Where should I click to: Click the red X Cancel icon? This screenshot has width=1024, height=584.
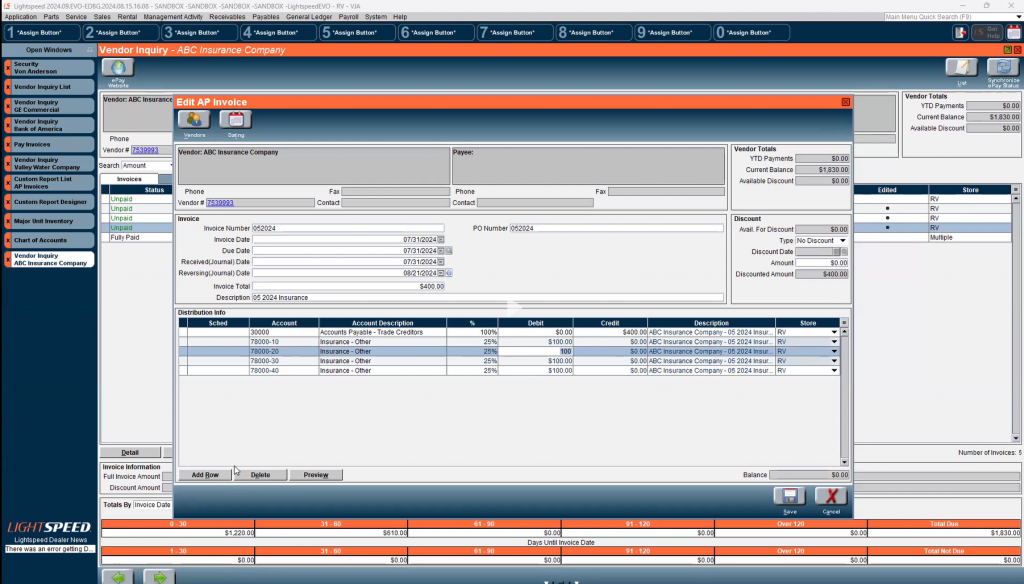pos(831,496)
